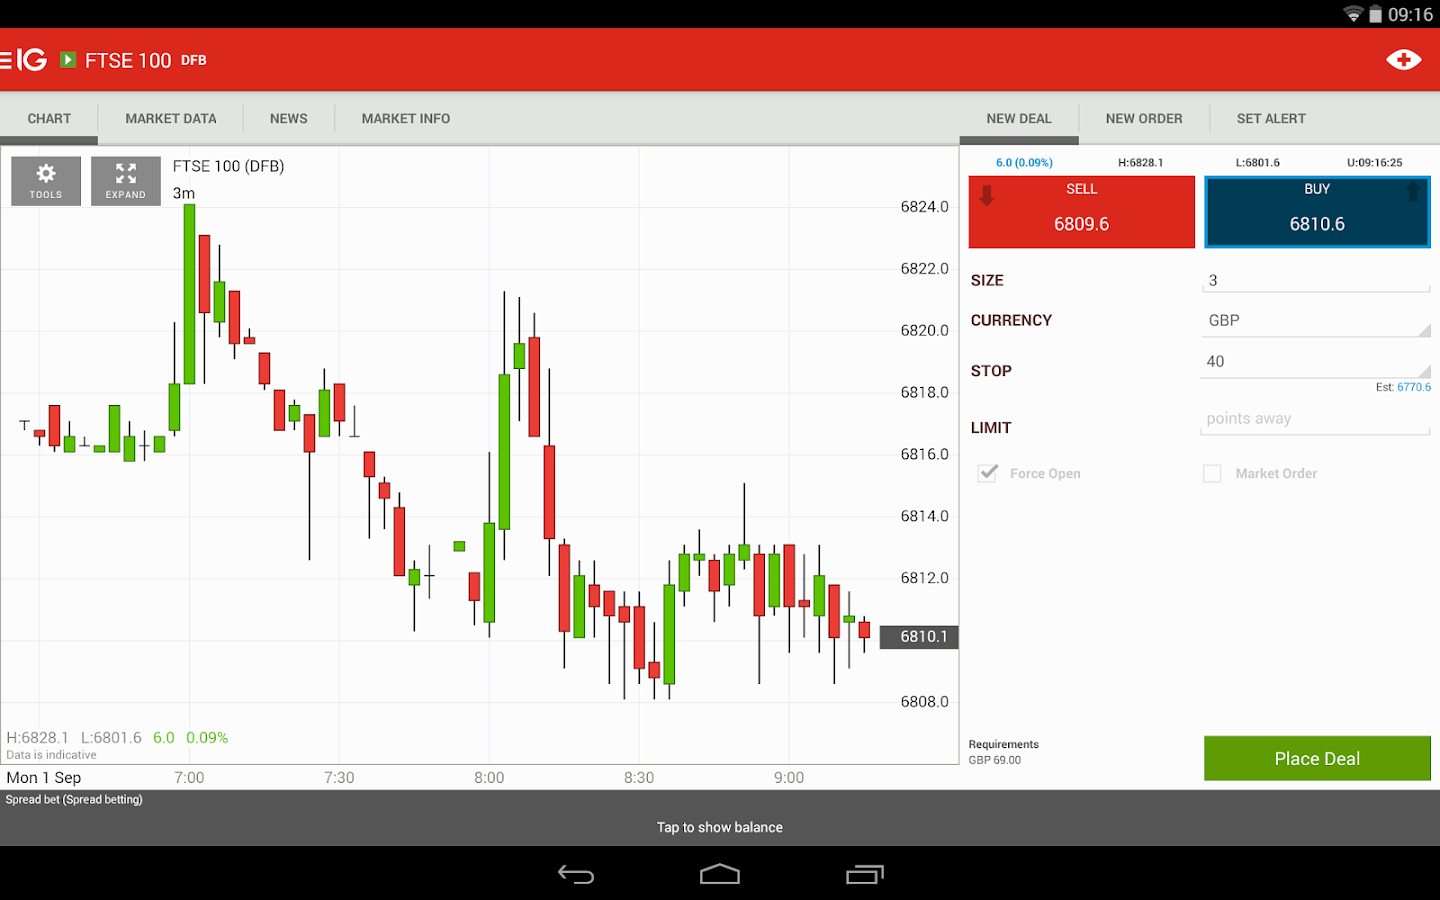Change the 3m chart interval
The image size is (1440, 900).
tap(184, 193)
